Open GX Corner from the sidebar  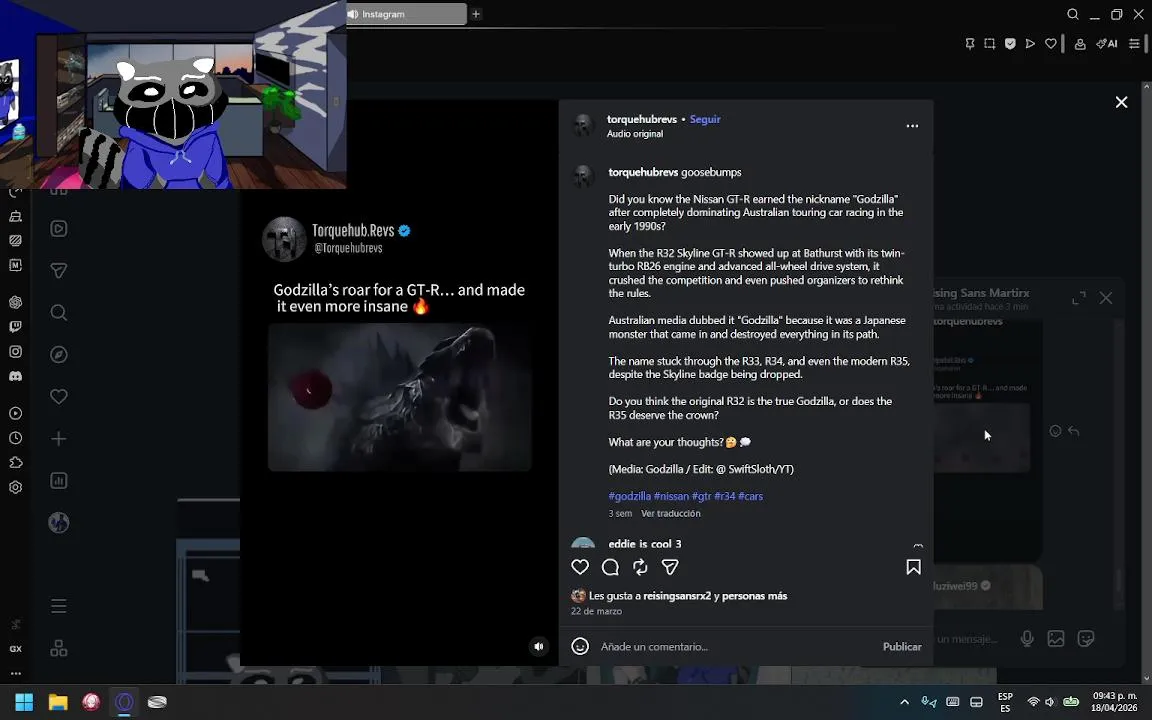tap(15, 649)
